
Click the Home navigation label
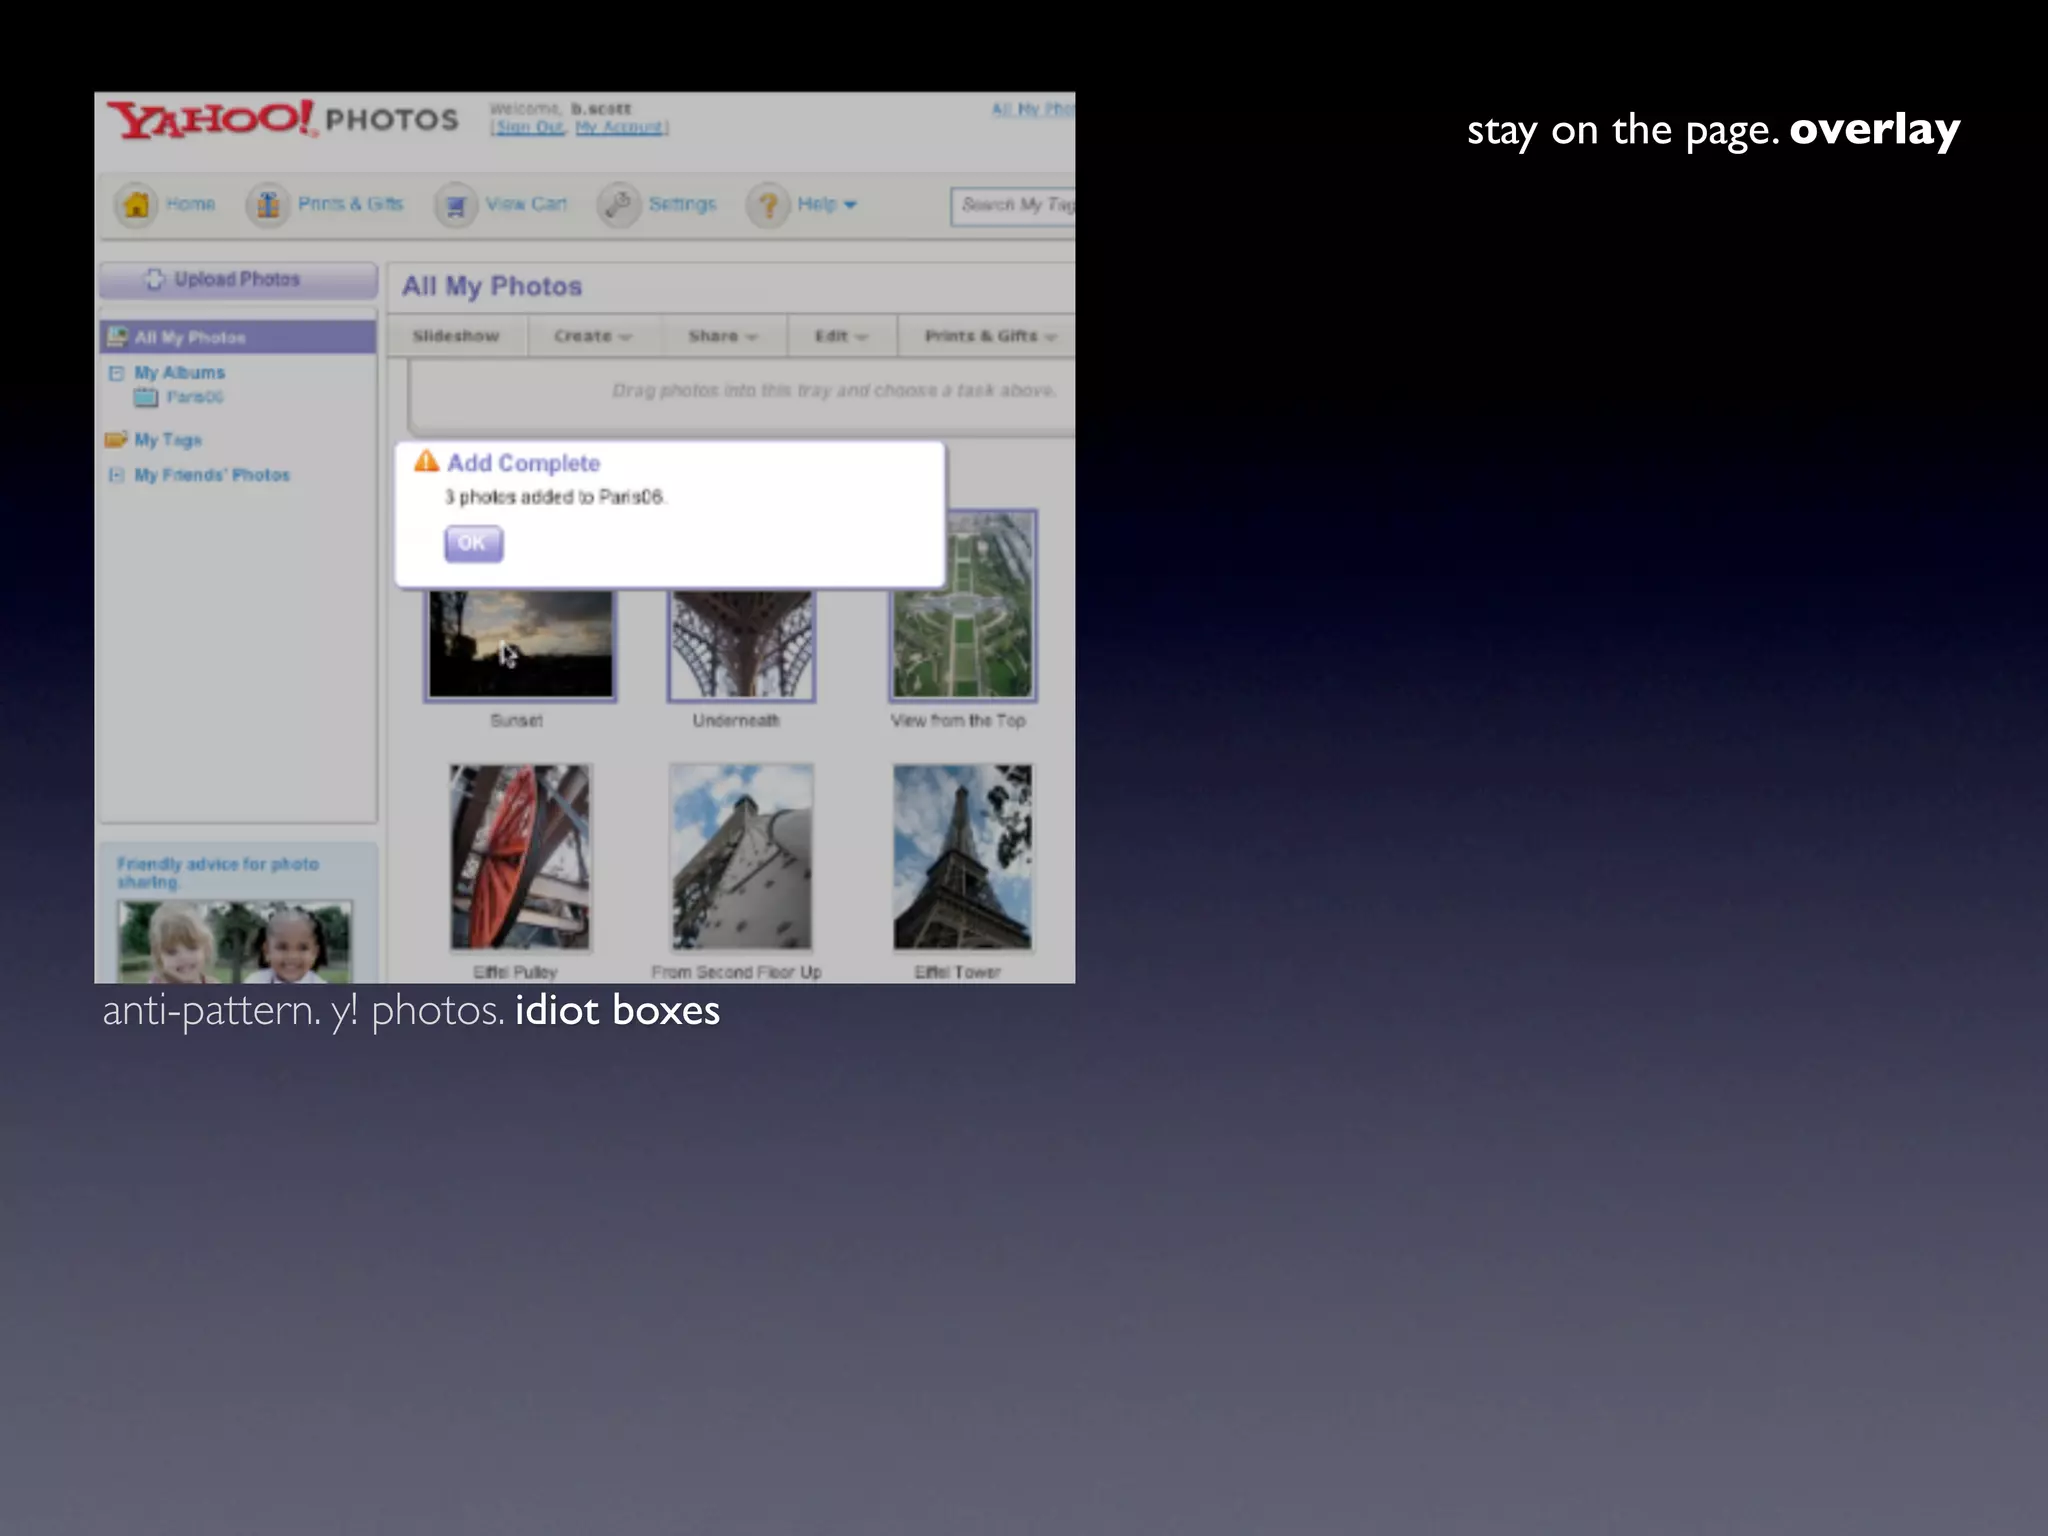point(190,204)
